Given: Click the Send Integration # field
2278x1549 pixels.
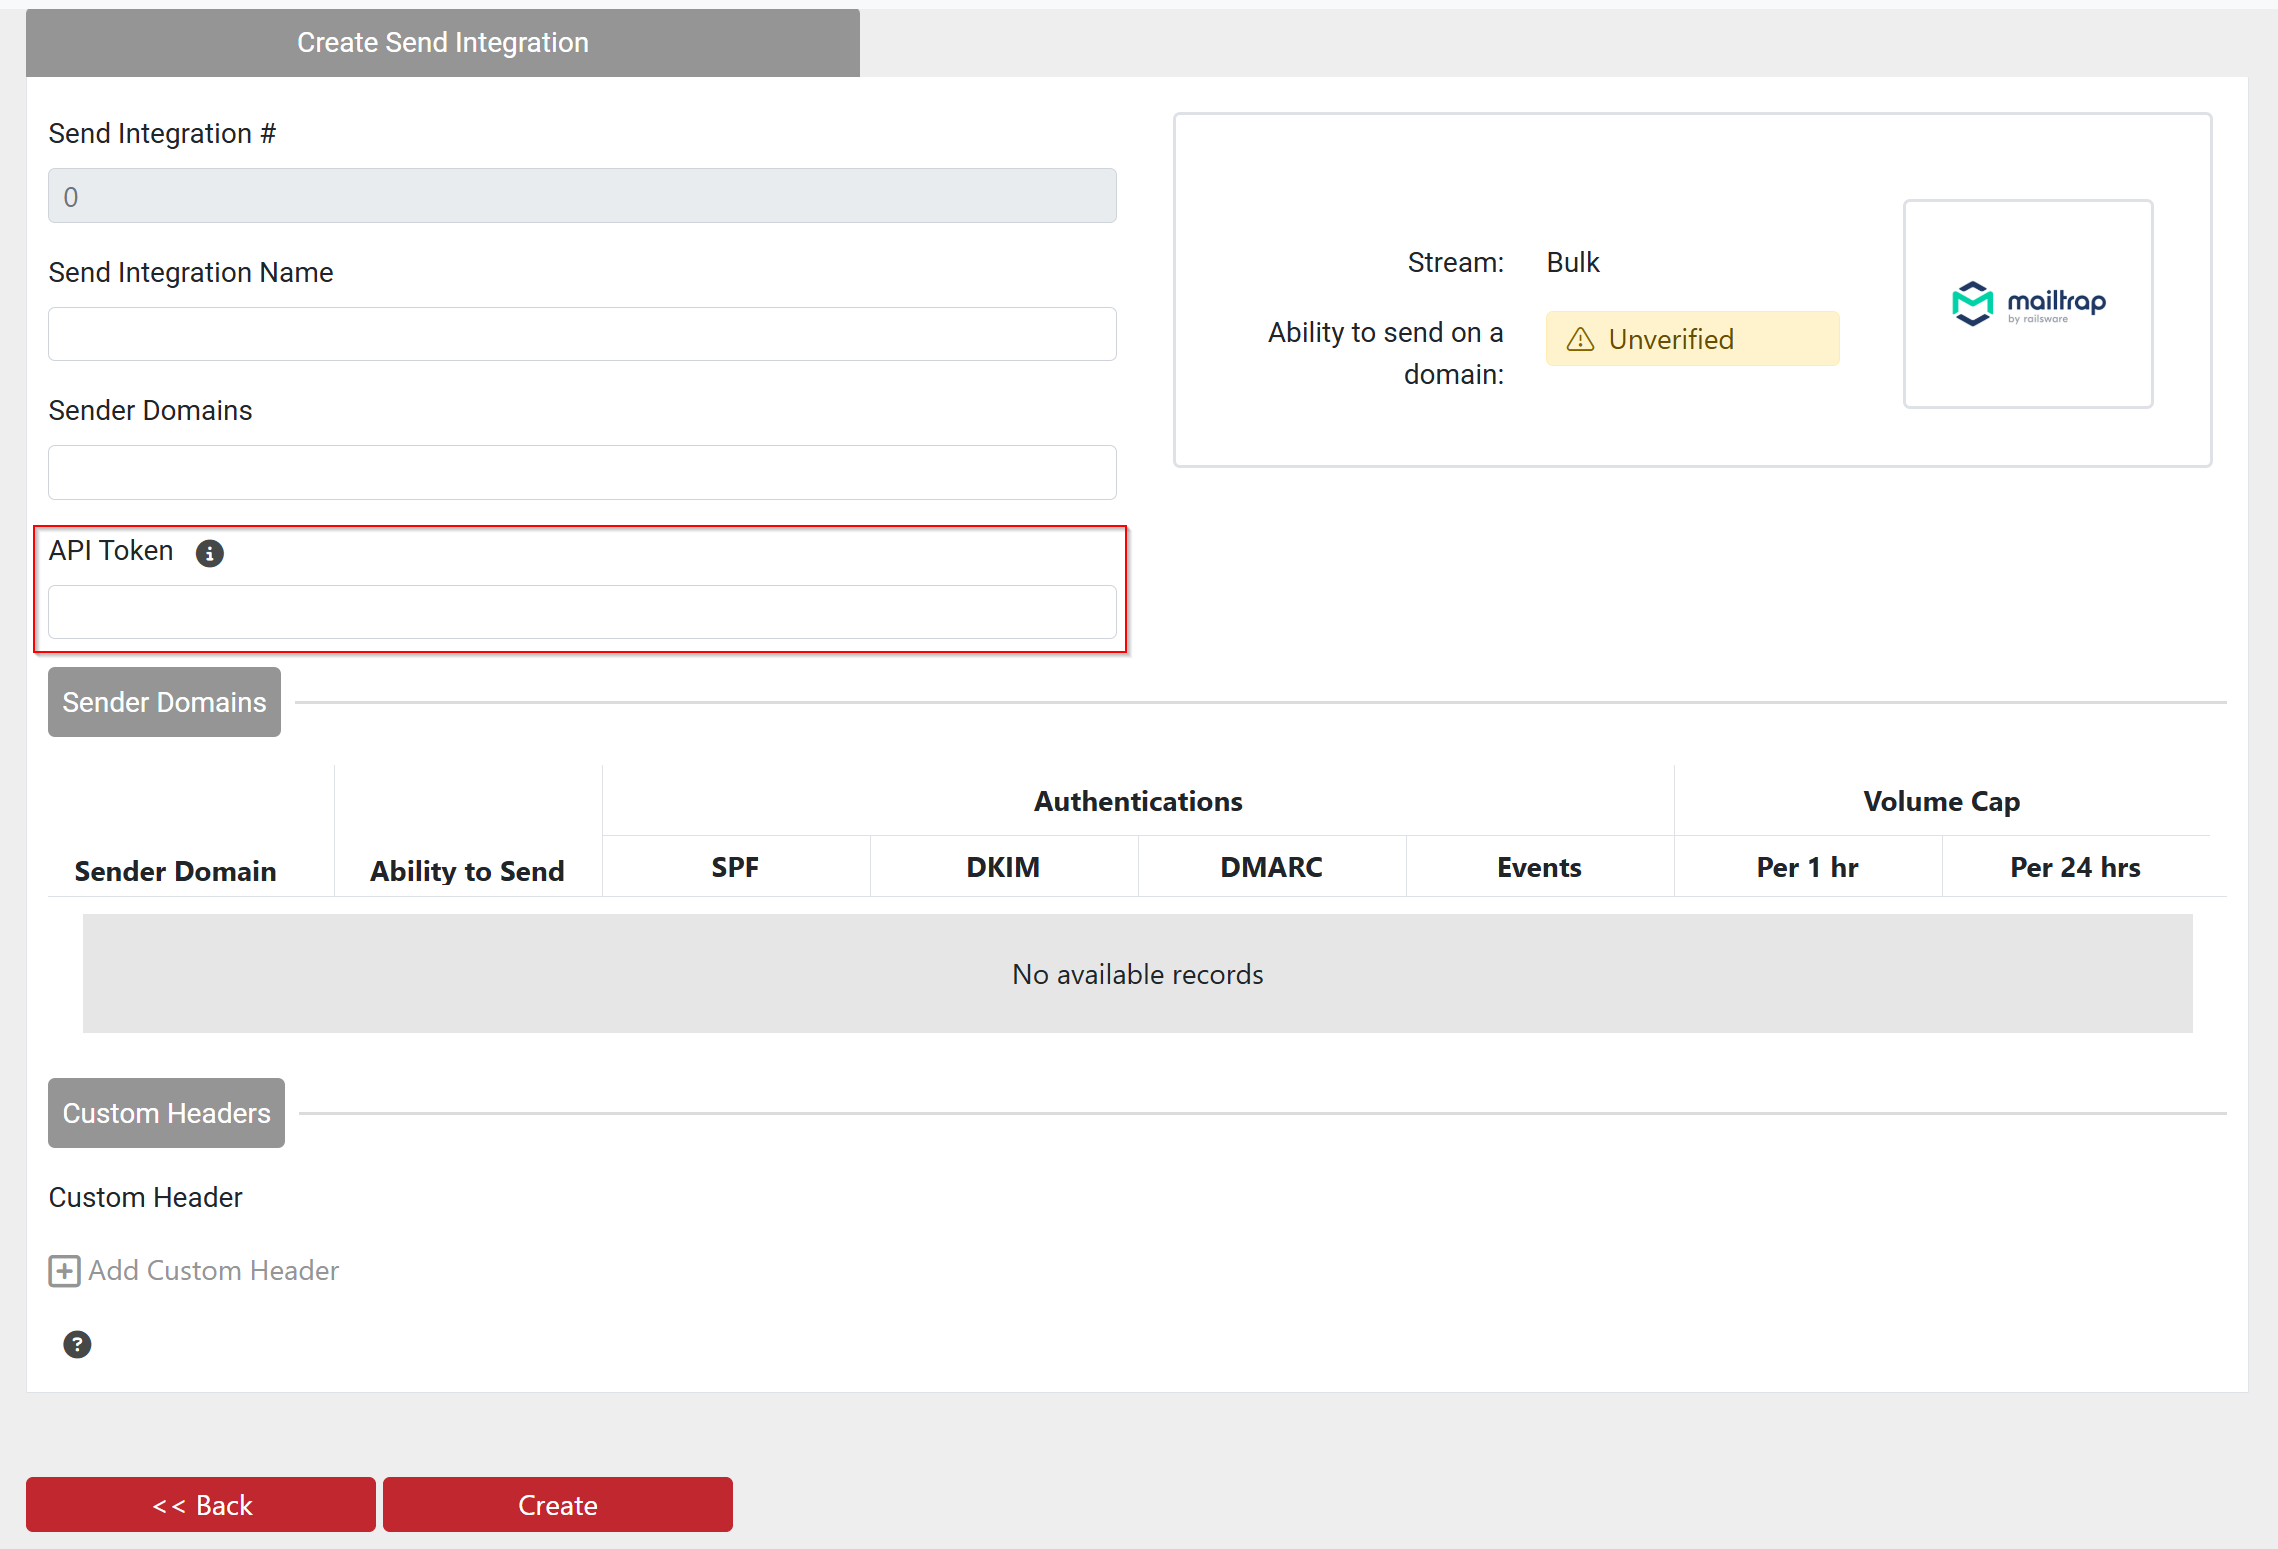Looking at the screenshot, I should 582,196.
